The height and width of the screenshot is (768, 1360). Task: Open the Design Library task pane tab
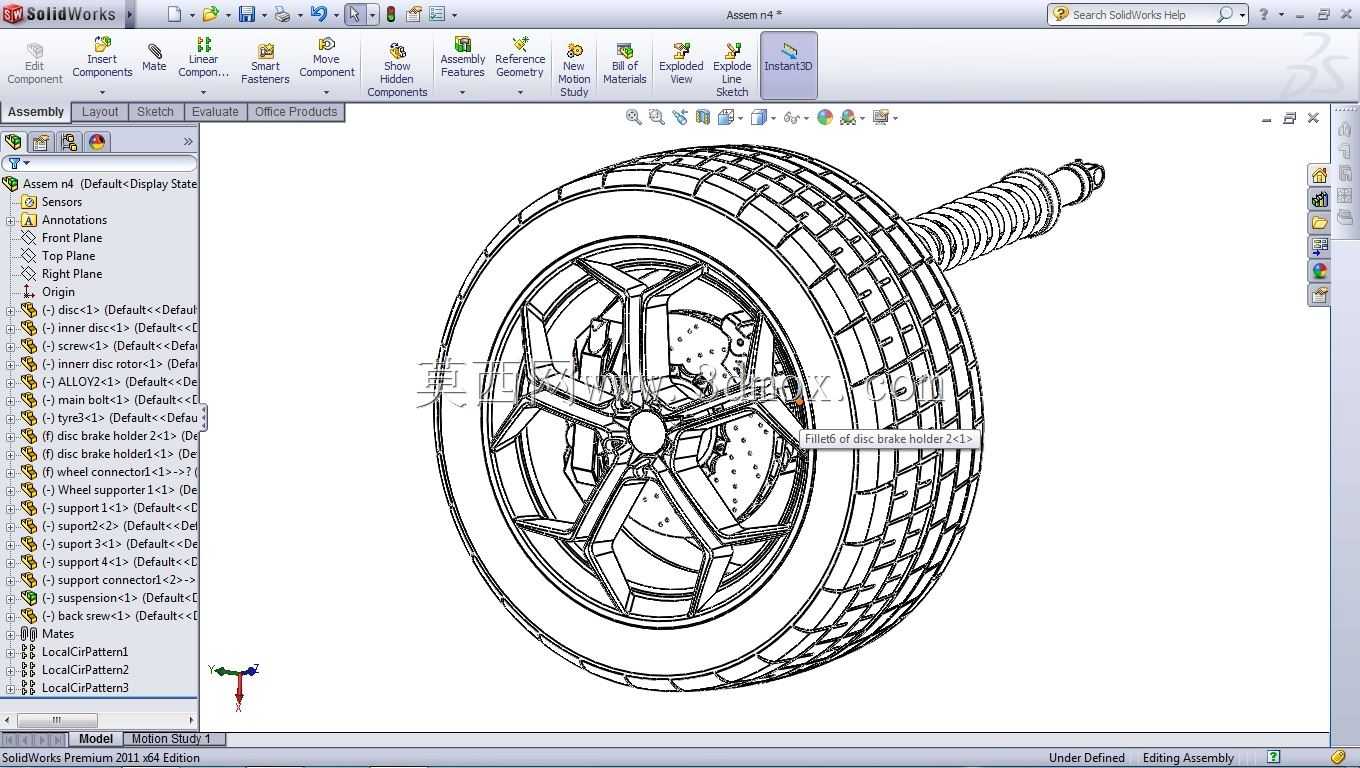(x=1319, y=199)
